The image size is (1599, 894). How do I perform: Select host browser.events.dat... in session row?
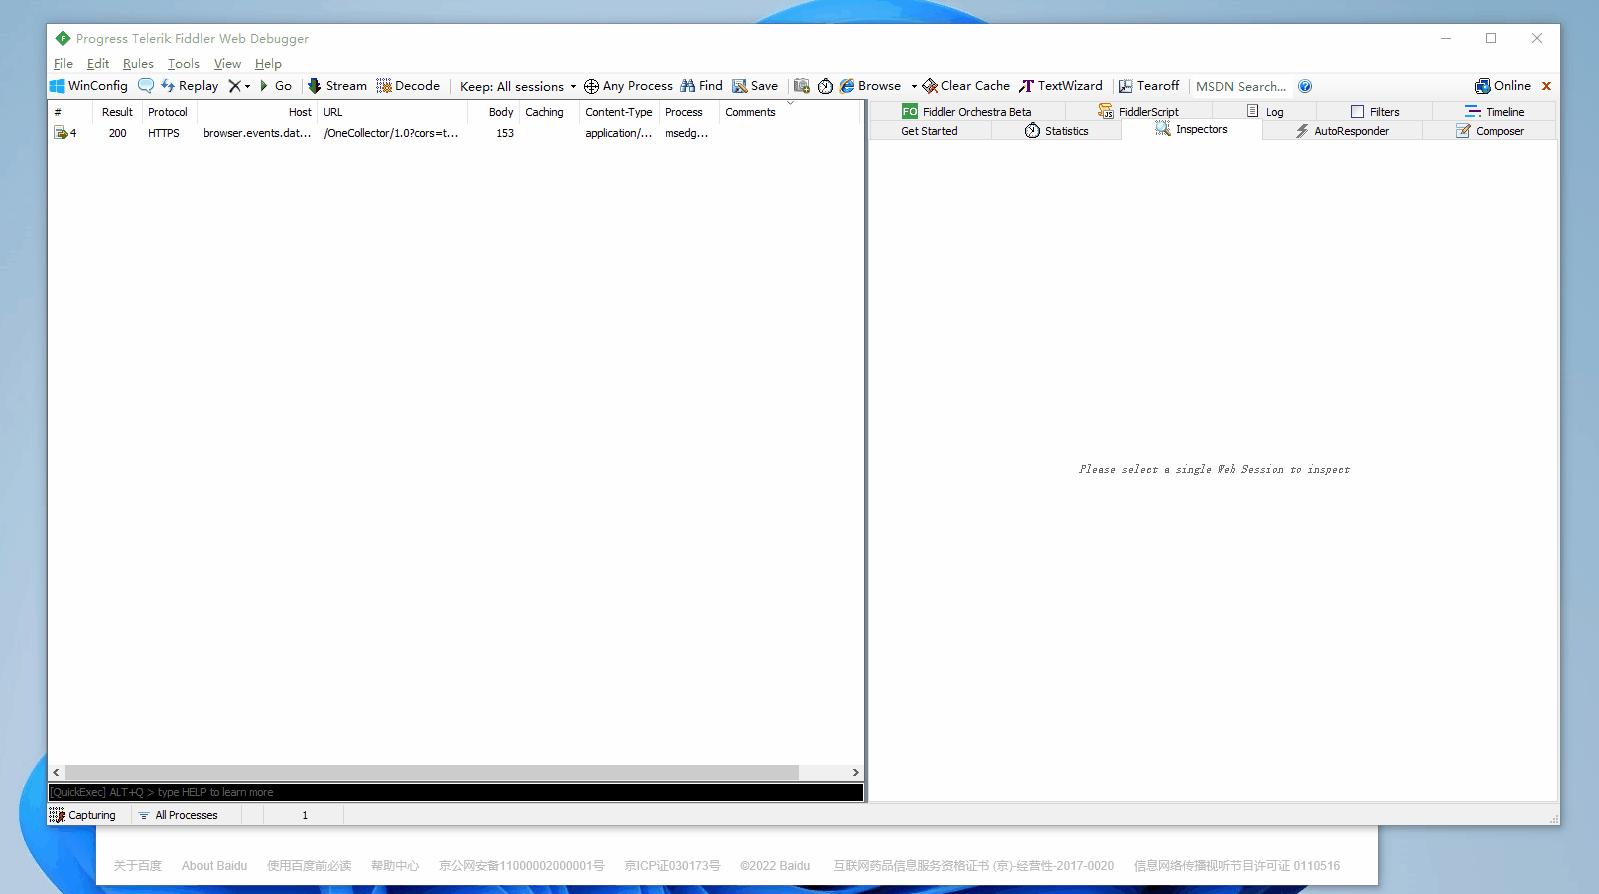pos(257,133)
